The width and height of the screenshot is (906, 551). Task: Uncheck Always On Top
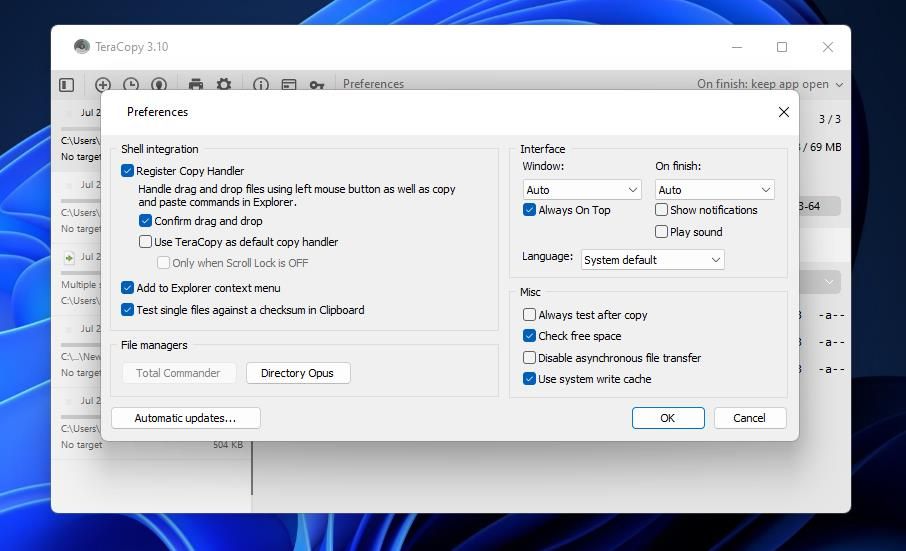529,210
